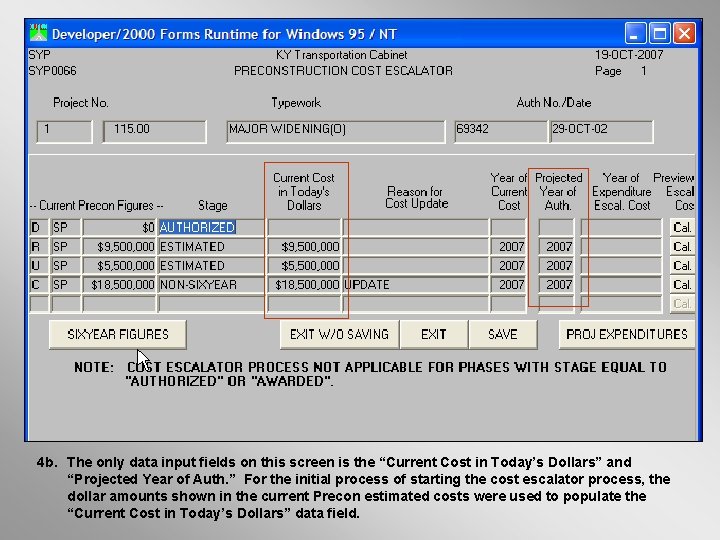Click Cal. button in the R phase row
Viewport: 720px width, 540px height.
[682, 247]
